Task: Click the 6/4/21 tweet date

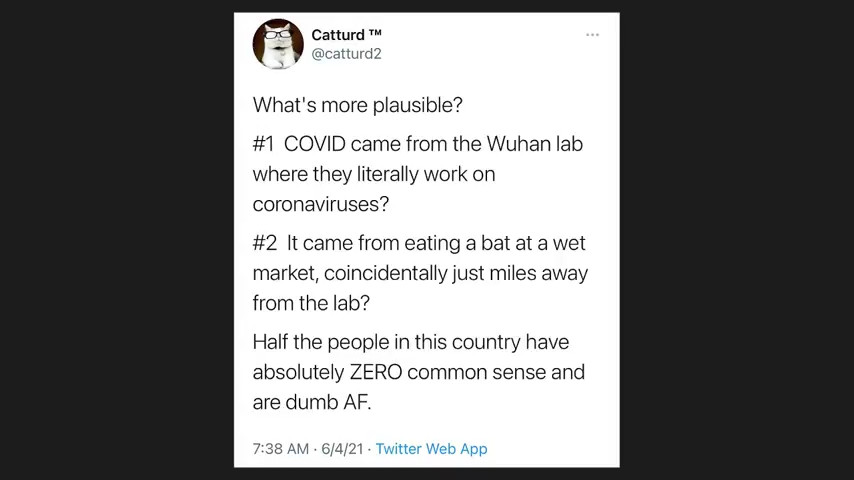Action: click(x=342, y=449)
